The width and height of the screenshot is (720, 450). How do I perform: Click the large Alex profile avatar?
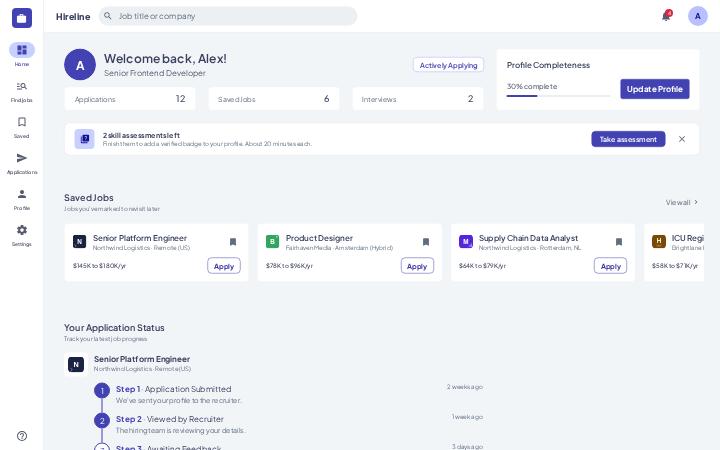point(80,65)
